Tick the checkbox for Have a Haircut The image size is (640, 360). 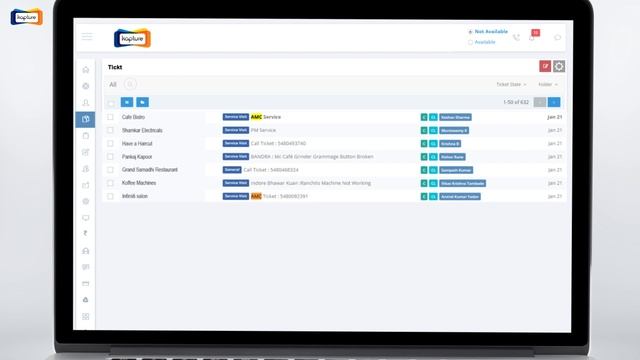tap(110, 144)
